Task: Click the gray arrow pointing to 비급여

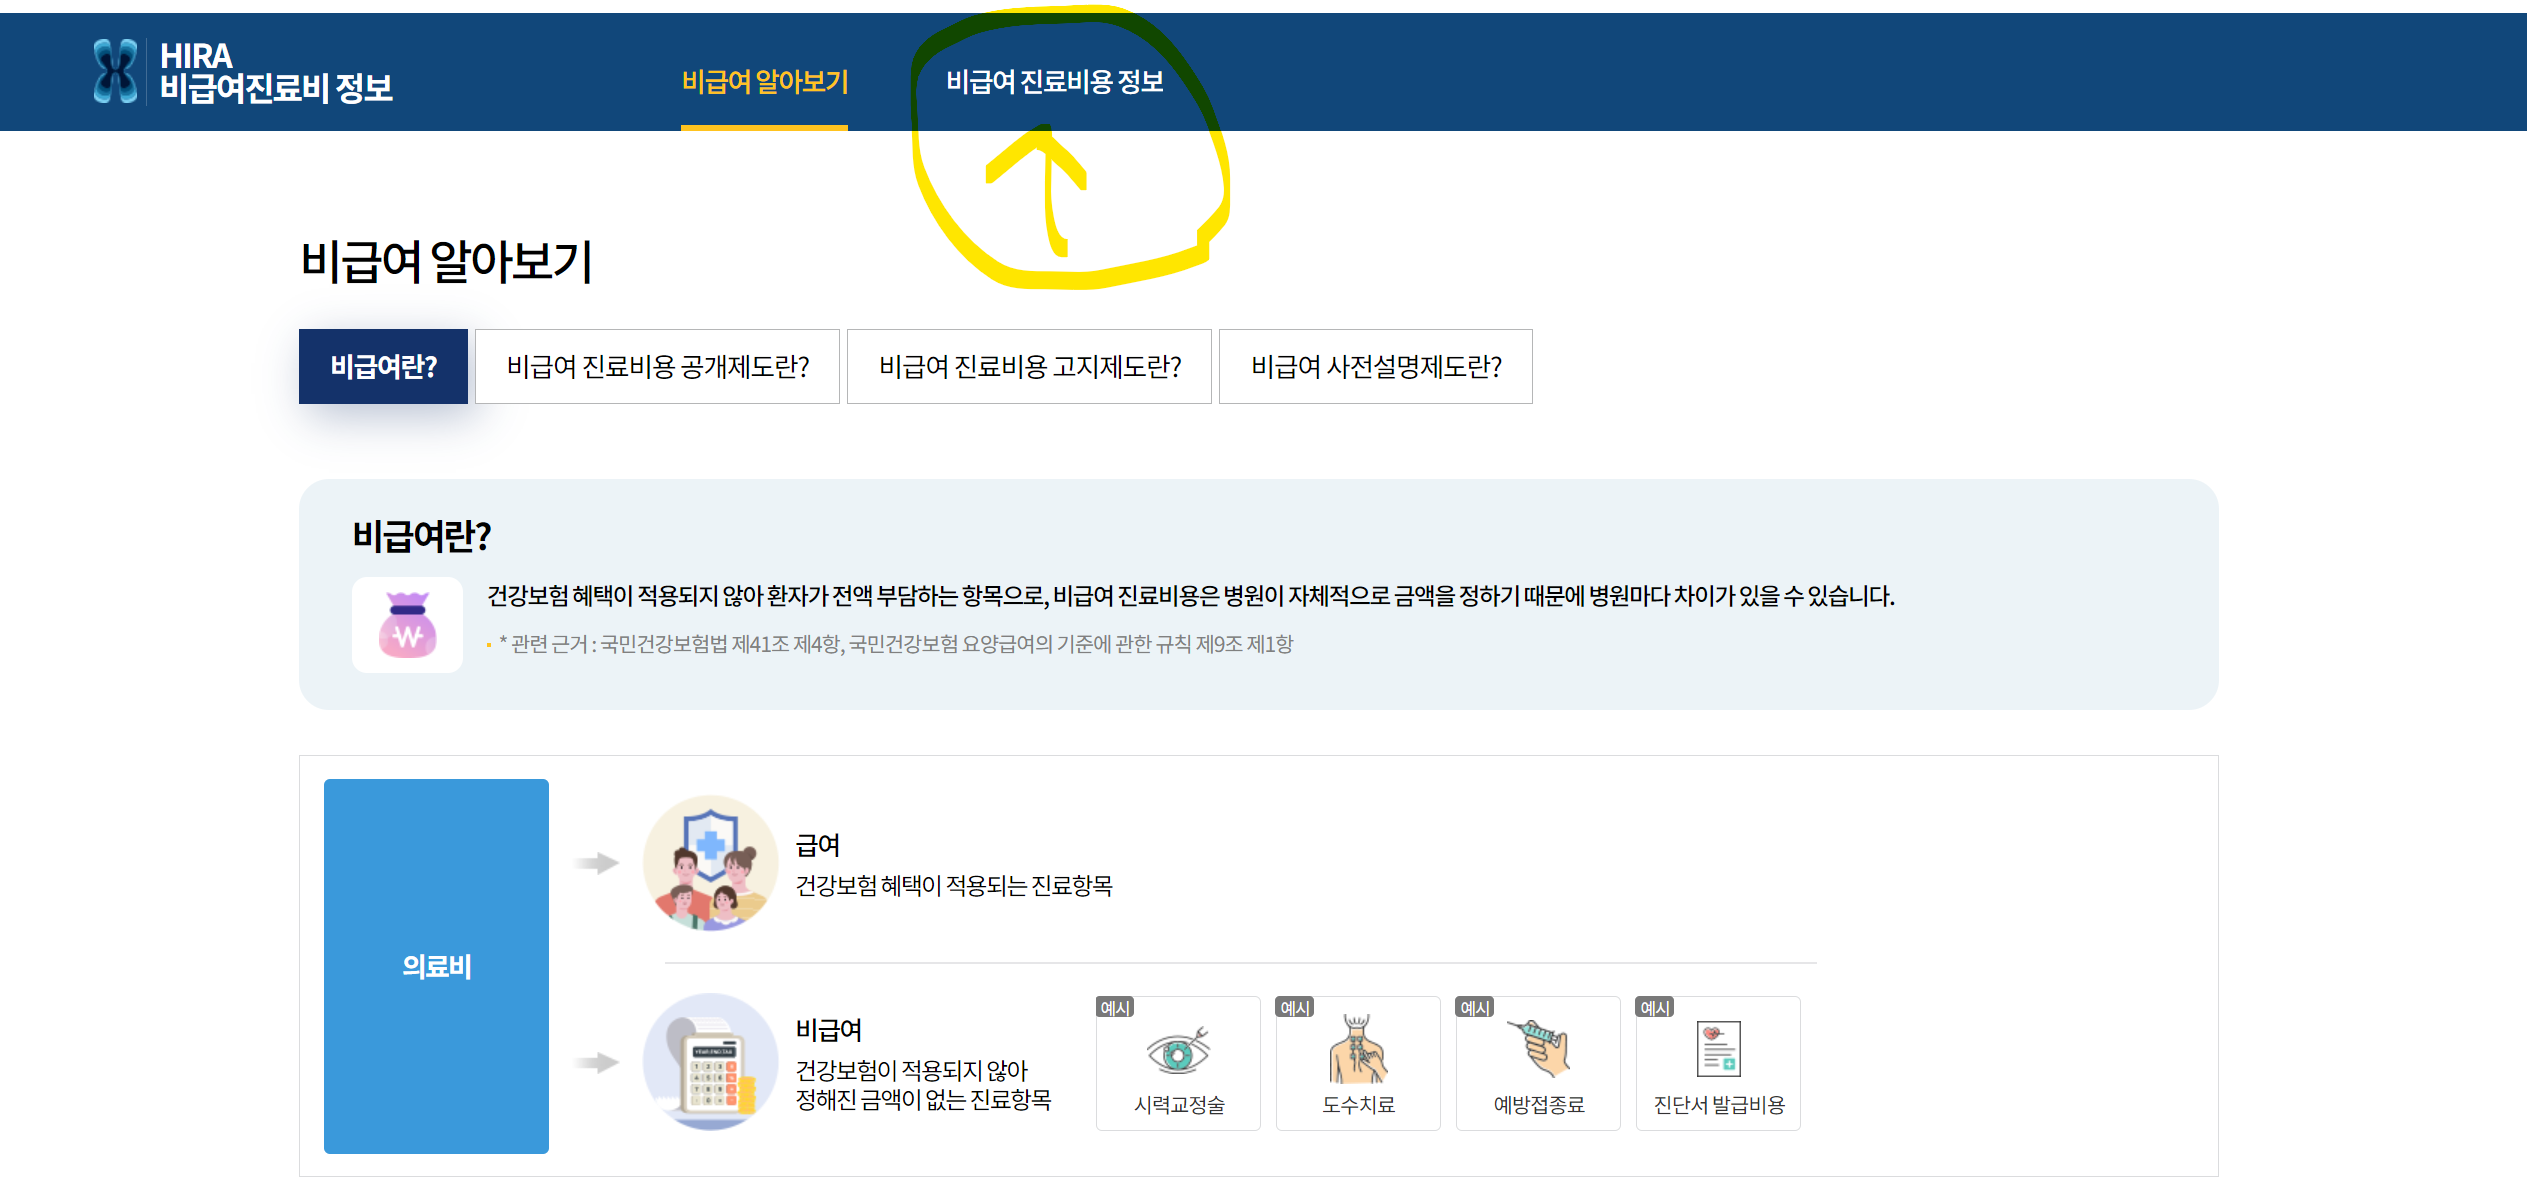Action: click(x=597, y=1062)
